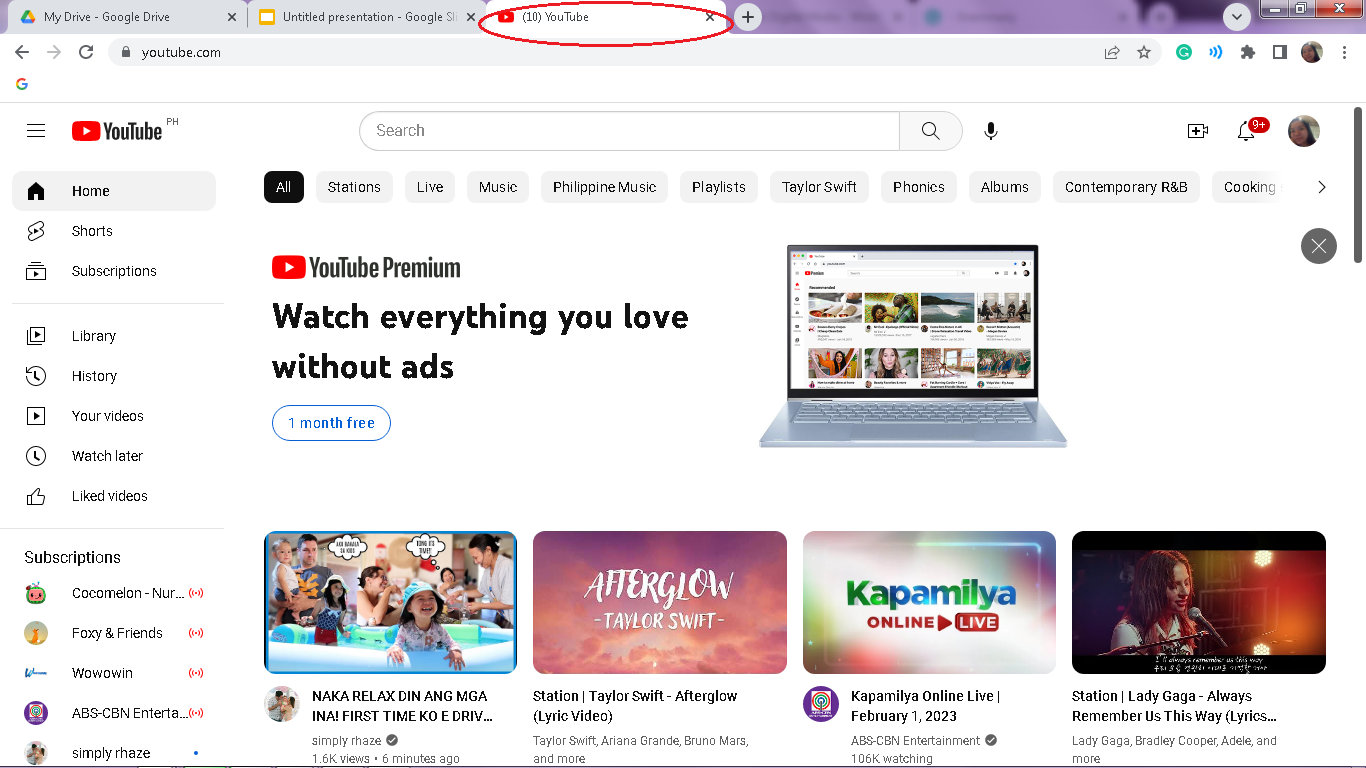Open ABS-CBN Entertainment subscription in sidebar
The width and height of the screenshot is (1366, 768).
[x=114, y=713]
